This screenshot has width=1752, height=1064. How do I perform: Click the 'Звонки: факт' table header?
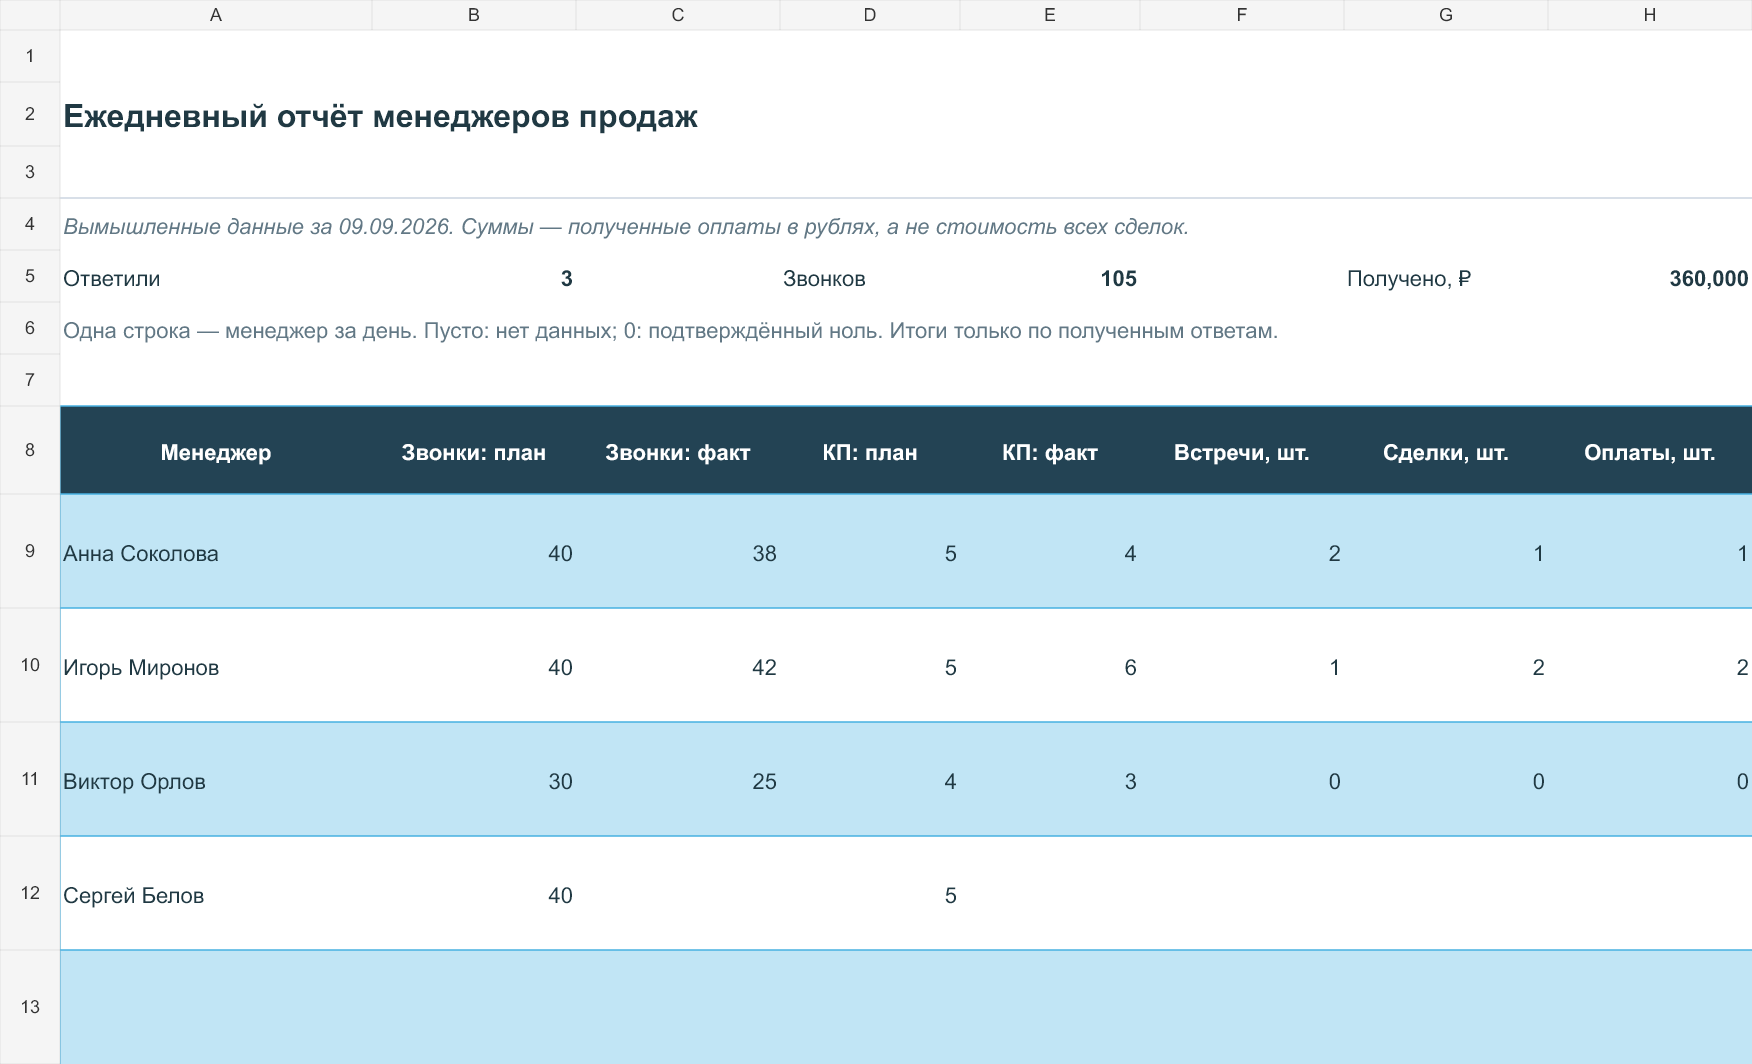(678, 452)
